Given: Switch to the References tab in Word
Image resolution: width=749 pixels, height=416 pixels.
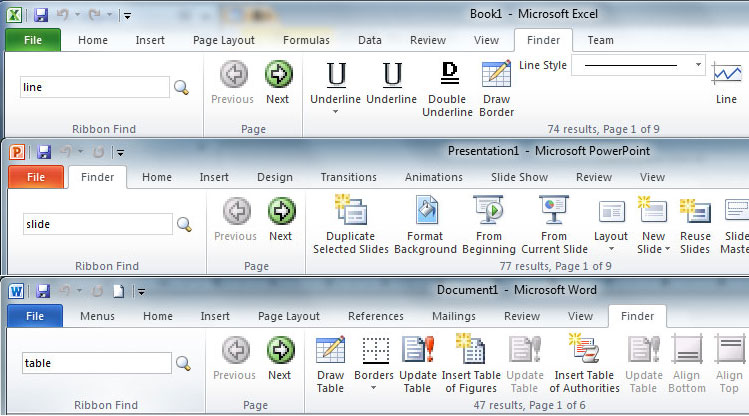Looking at the screenshot, I should coord(375,316).
